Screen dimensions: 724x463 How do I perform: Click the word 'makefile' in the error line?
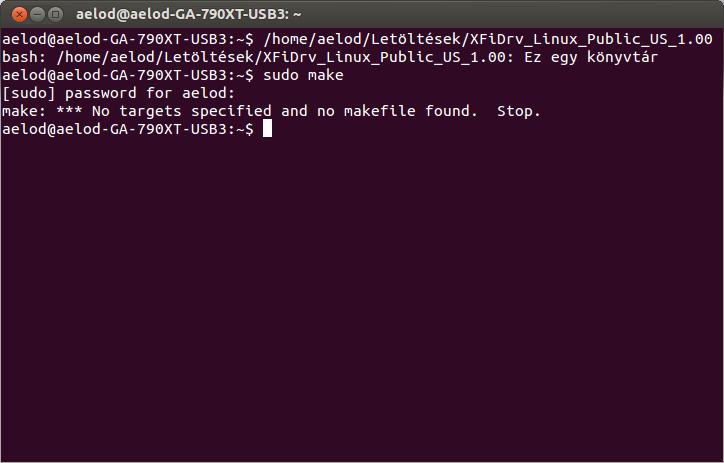pos(380,111)
